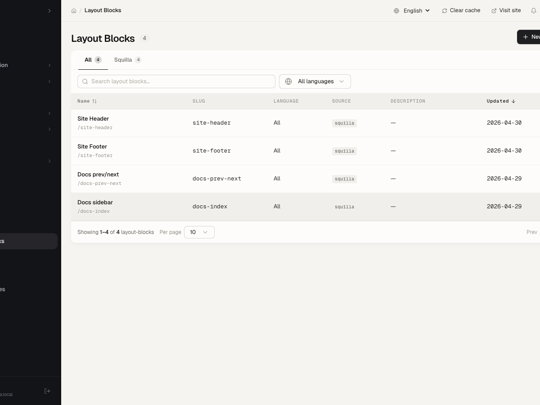Screen dimensions: 540x405
Task: Click the site-header slug cell
Action: tap(211, 123)
